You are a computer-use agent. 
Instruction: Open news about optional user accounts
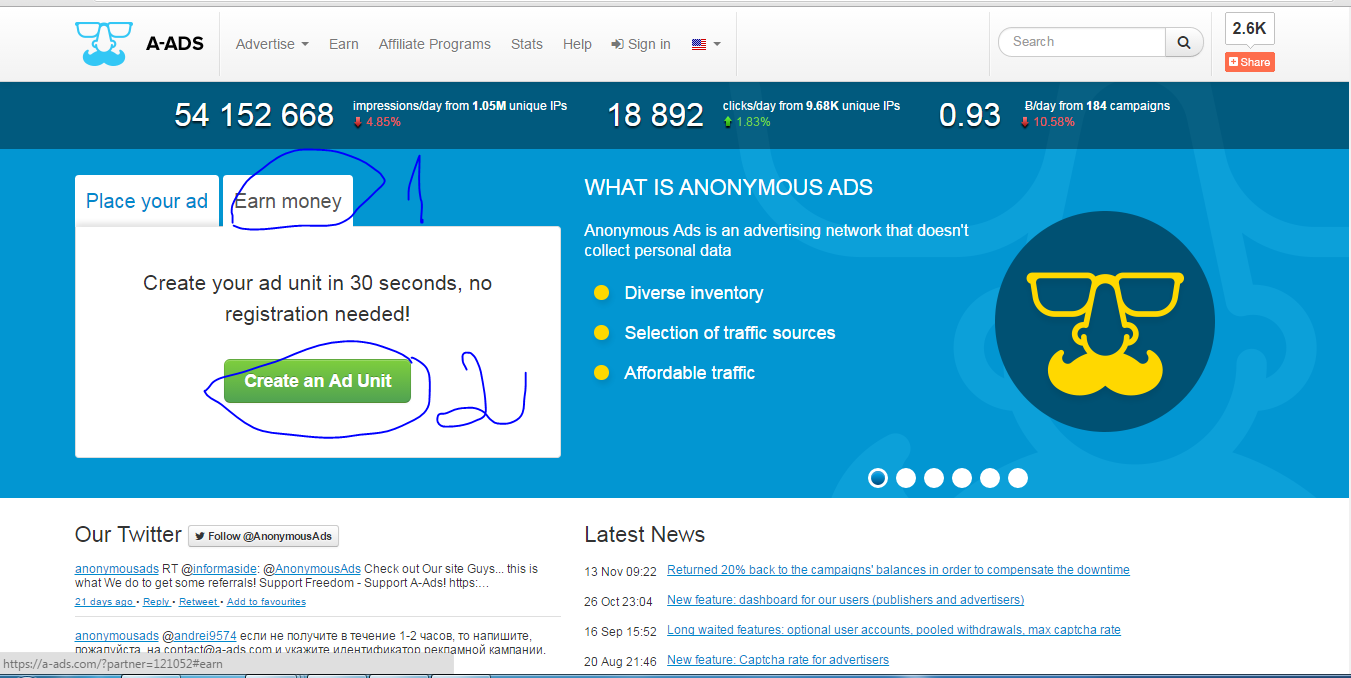tap(894, 630)
